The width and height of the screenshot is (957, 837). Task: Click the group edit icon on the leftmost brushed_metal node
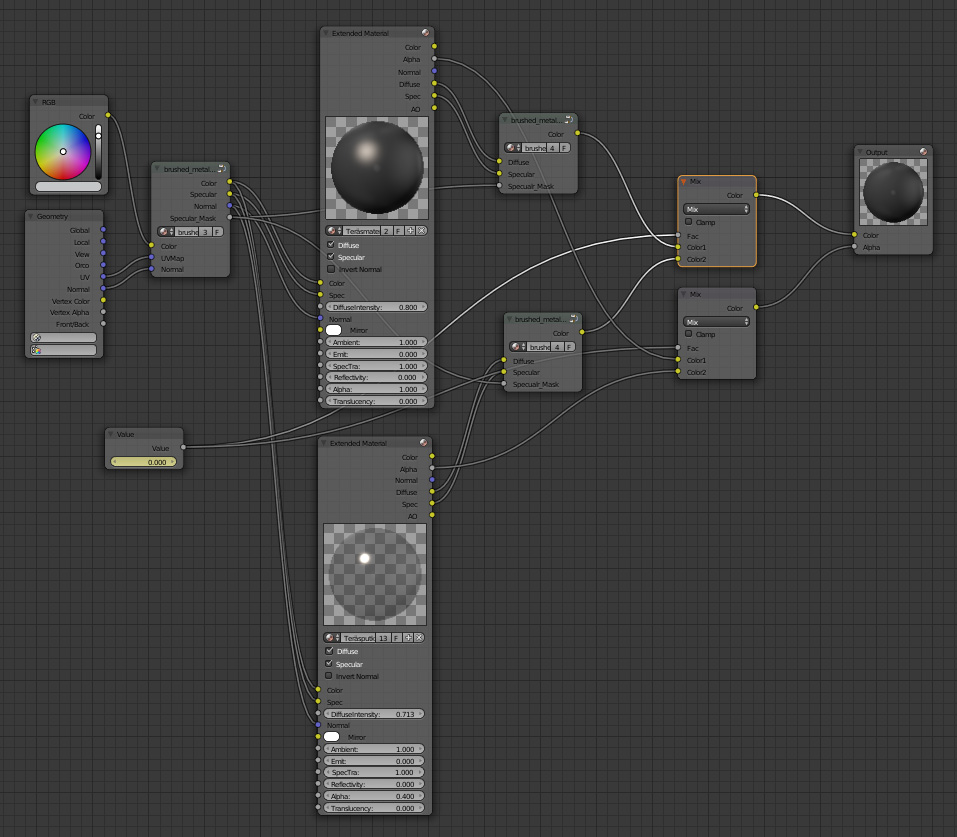tap(221, 169)
